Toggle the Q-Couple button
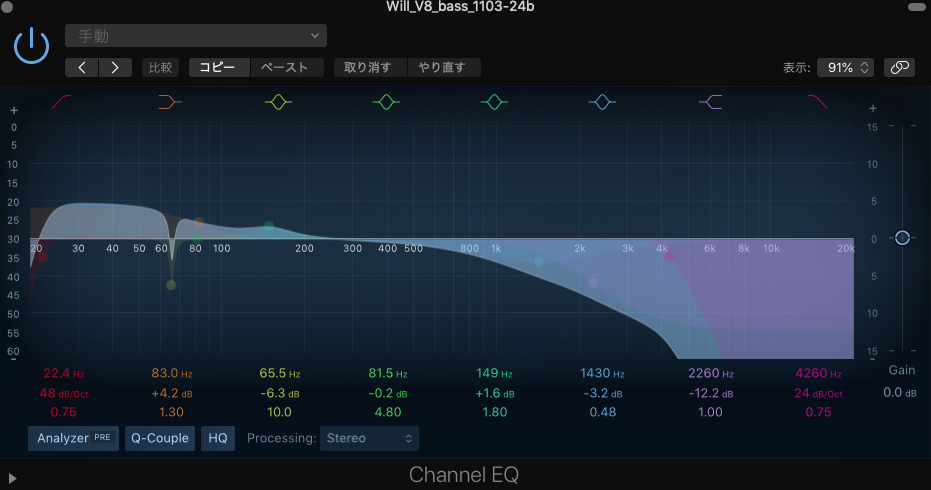Image resolution: width=931 pixels, height=490 pixels. [x=160, y=438]
